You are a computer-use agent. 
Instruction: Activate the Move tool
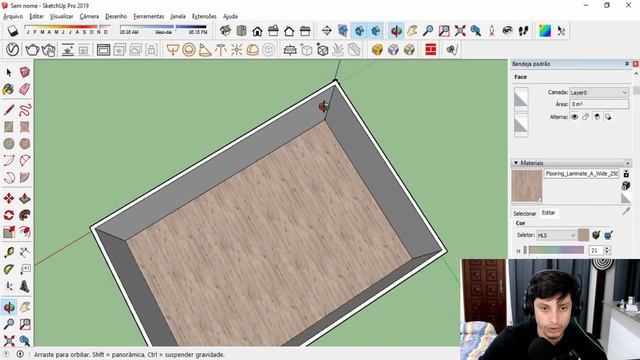point(9,198)
